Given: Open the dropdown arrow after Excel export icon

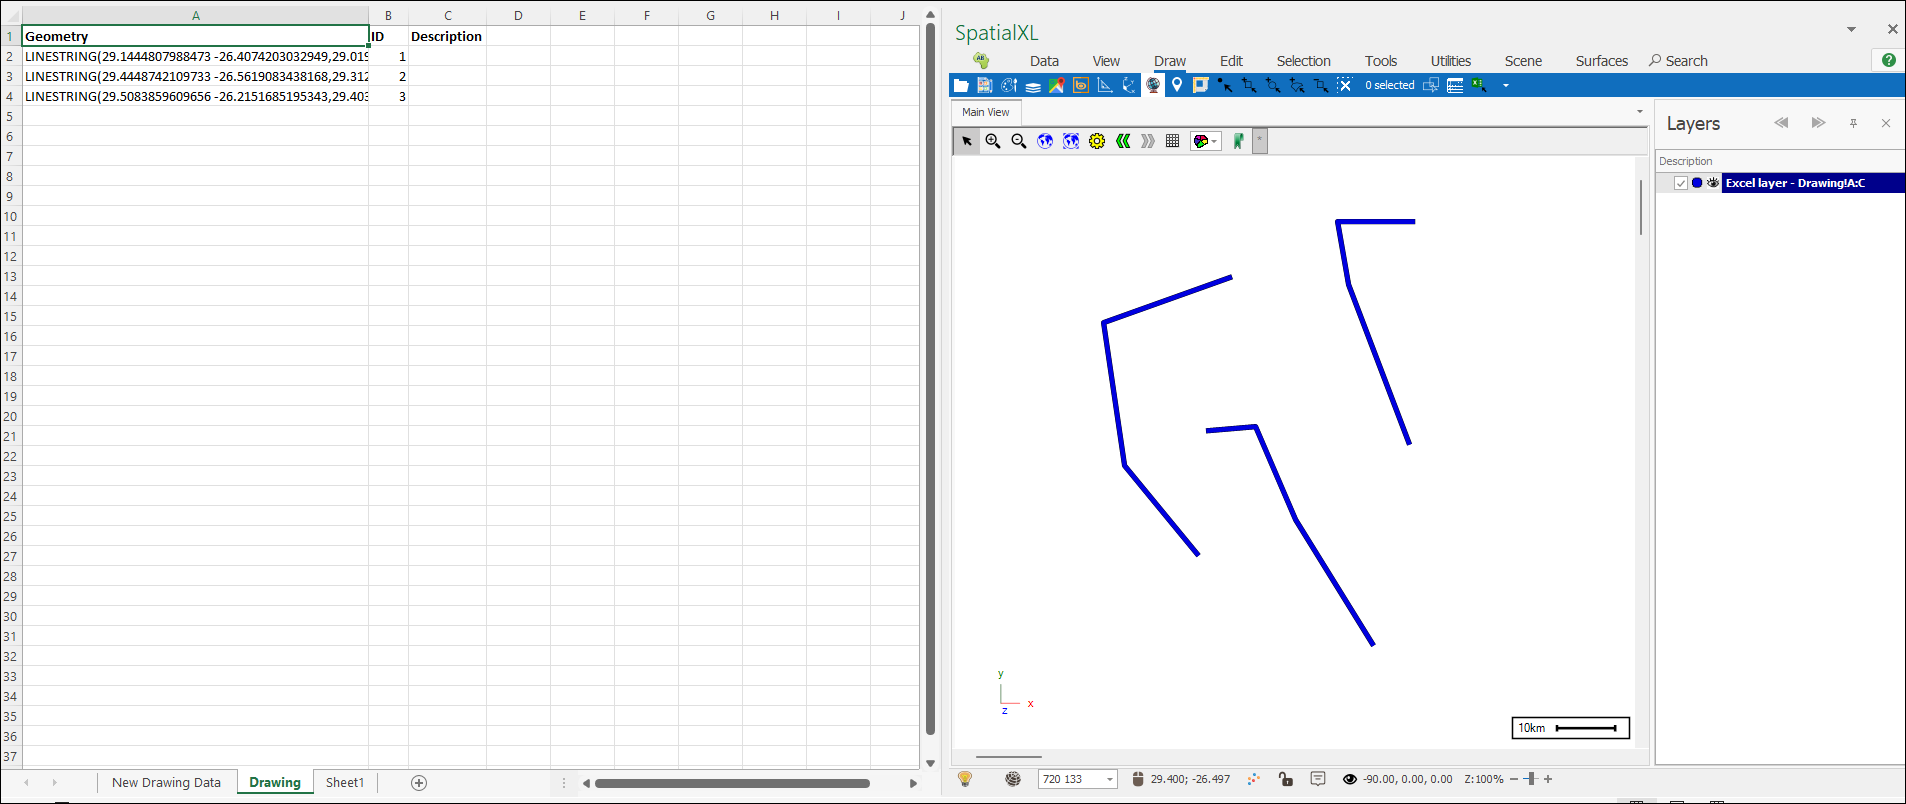Looking at the screenshot, I should 1506,85.
